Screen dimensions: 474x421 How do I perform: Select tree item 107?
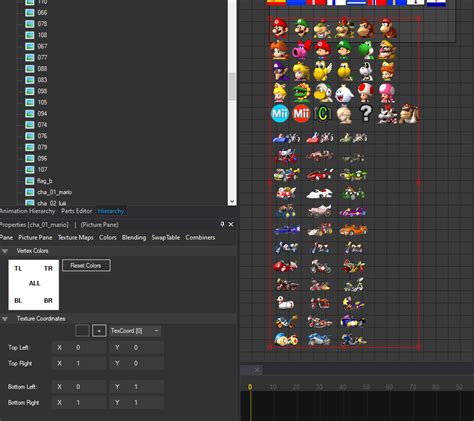click(36, 170)
